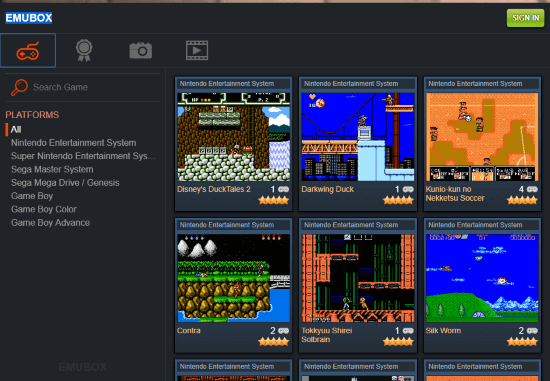Click the controller icon on the Silk Worm card
The width and height of the screenshot is (550, 381).
[532, 330]
